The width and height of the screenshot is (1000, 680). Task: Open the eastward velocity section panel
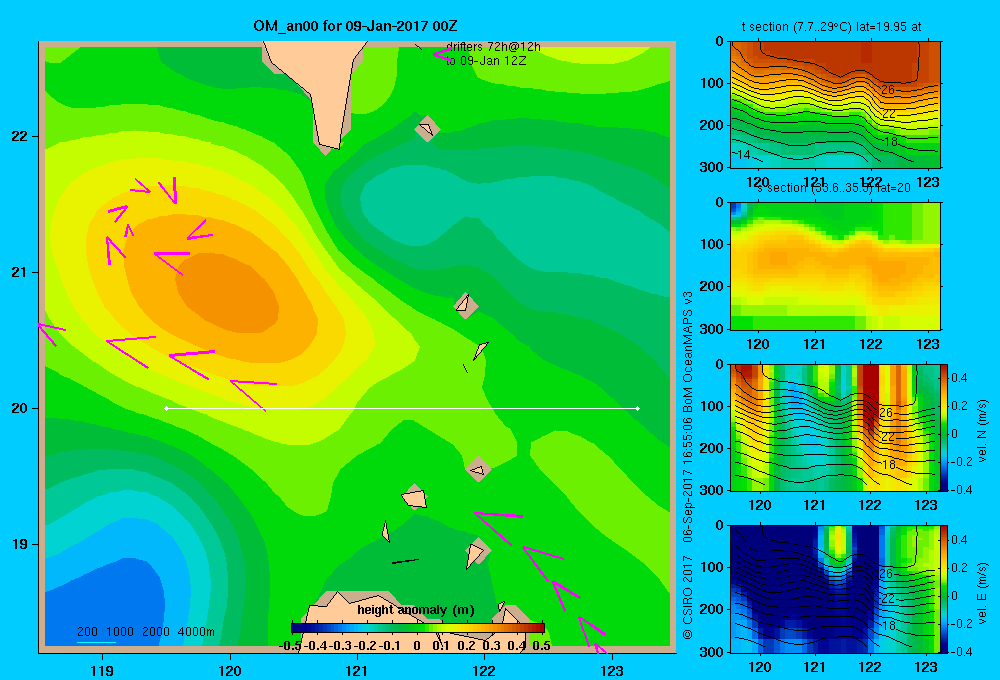tap(834, 589)
